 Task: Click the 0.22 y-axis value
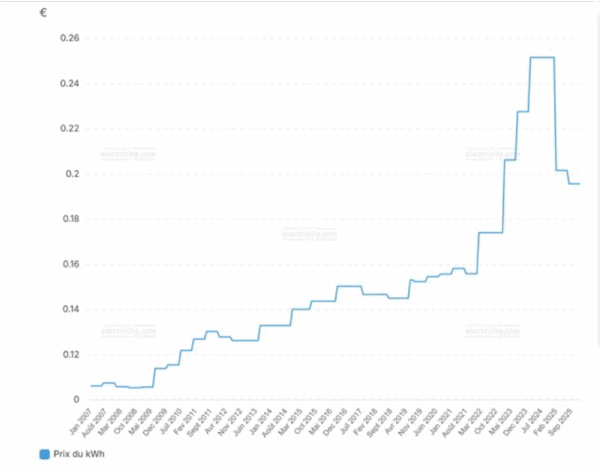(70, 129)
